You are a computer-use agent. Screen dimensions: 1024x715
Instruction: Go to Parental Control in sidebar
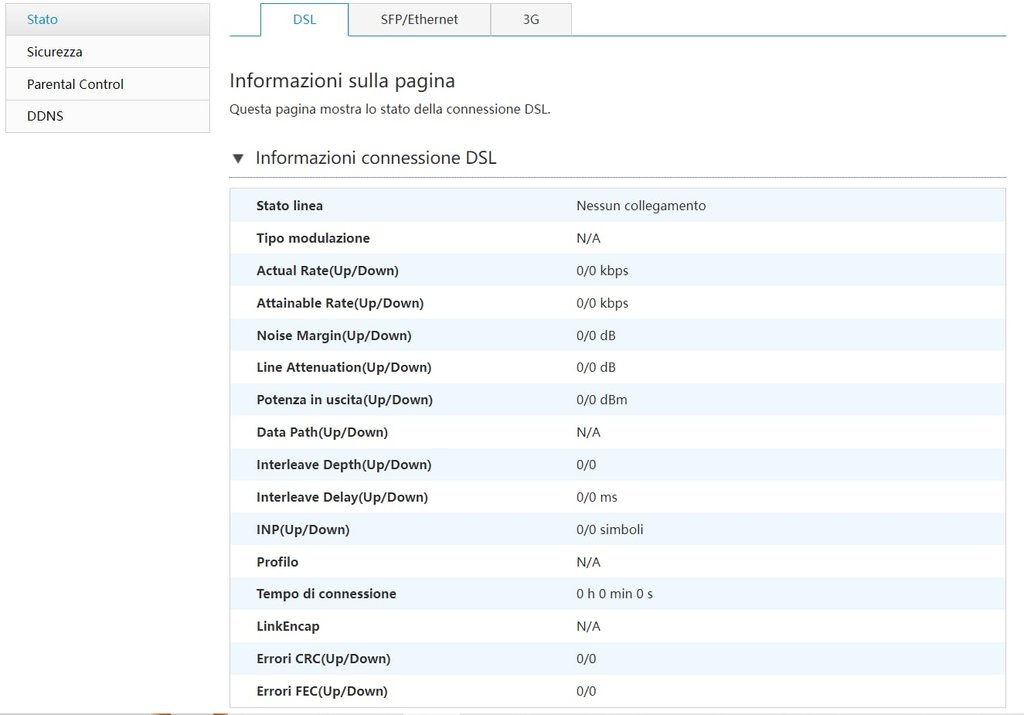(108, 84)
